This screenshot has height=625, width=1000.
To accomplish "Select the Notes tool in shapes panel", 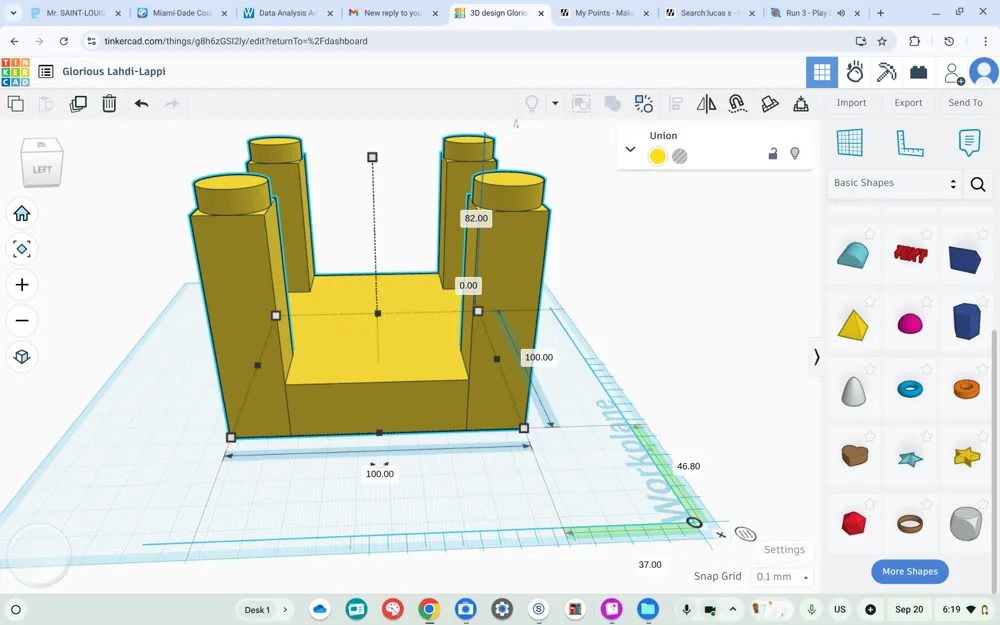I will click(969, 142).
